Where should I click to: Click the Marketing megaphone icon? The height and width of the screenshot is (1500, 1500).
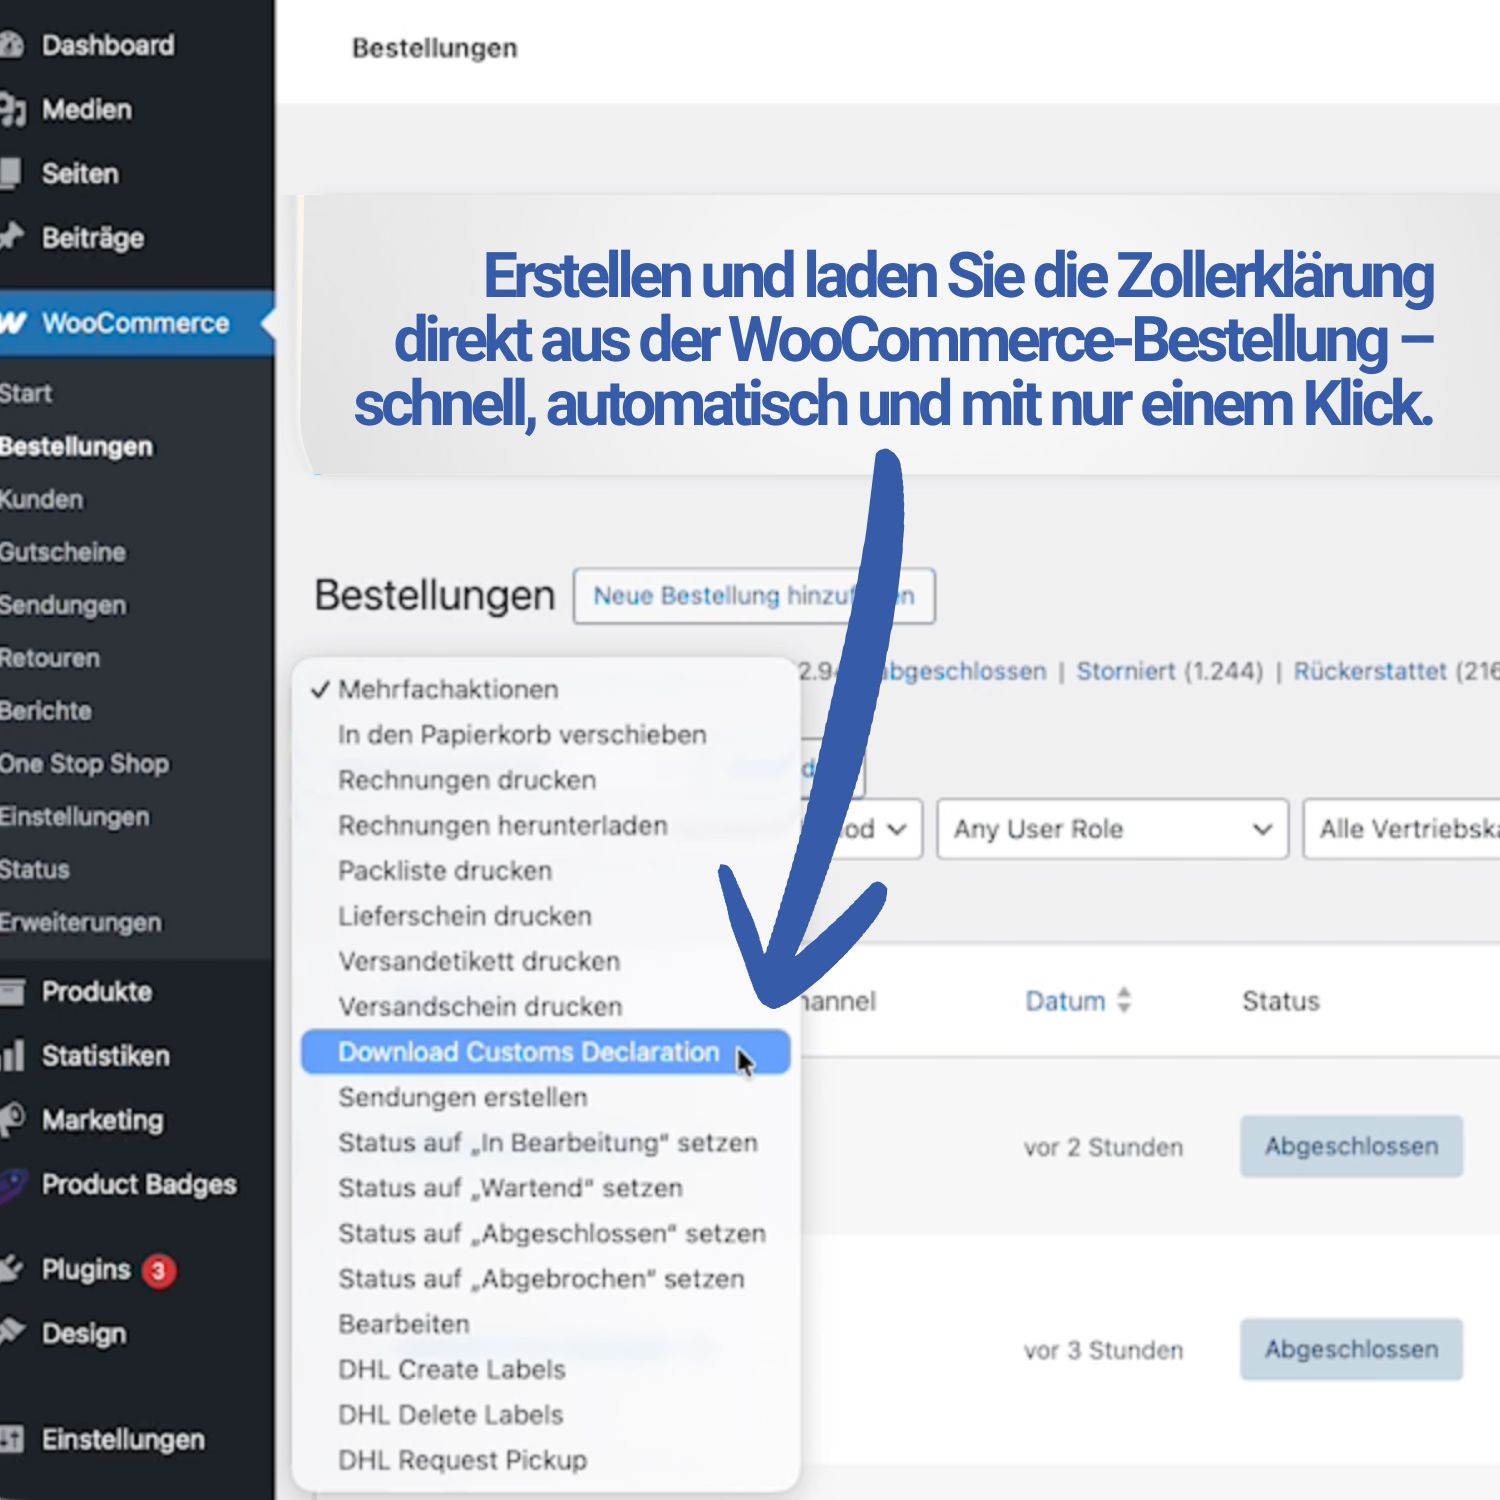(x=12, y=1120)
